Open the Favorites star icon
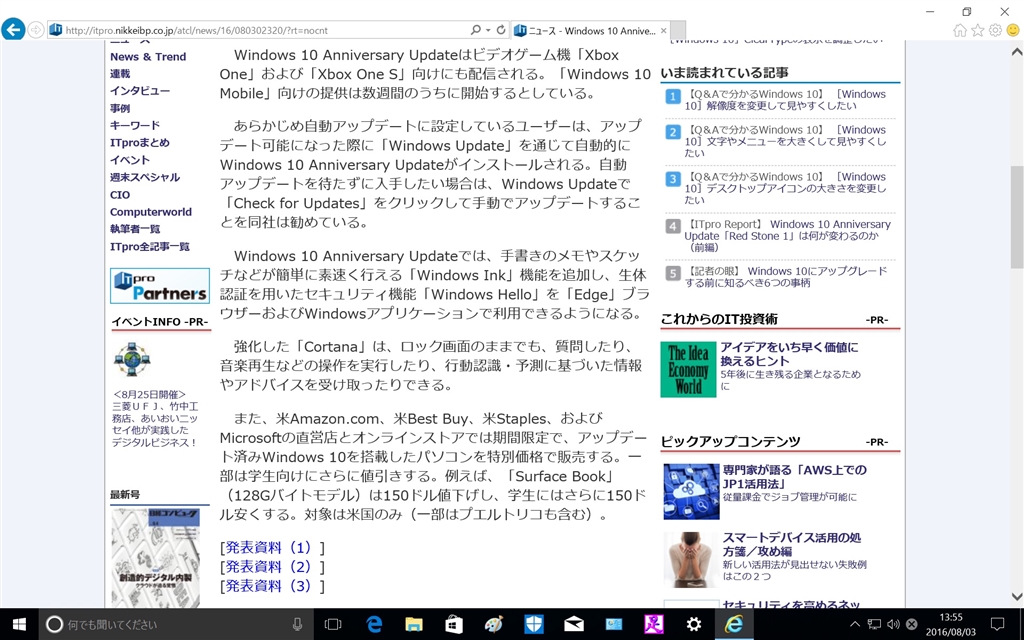1024x640 pixels. pos(977,30)
